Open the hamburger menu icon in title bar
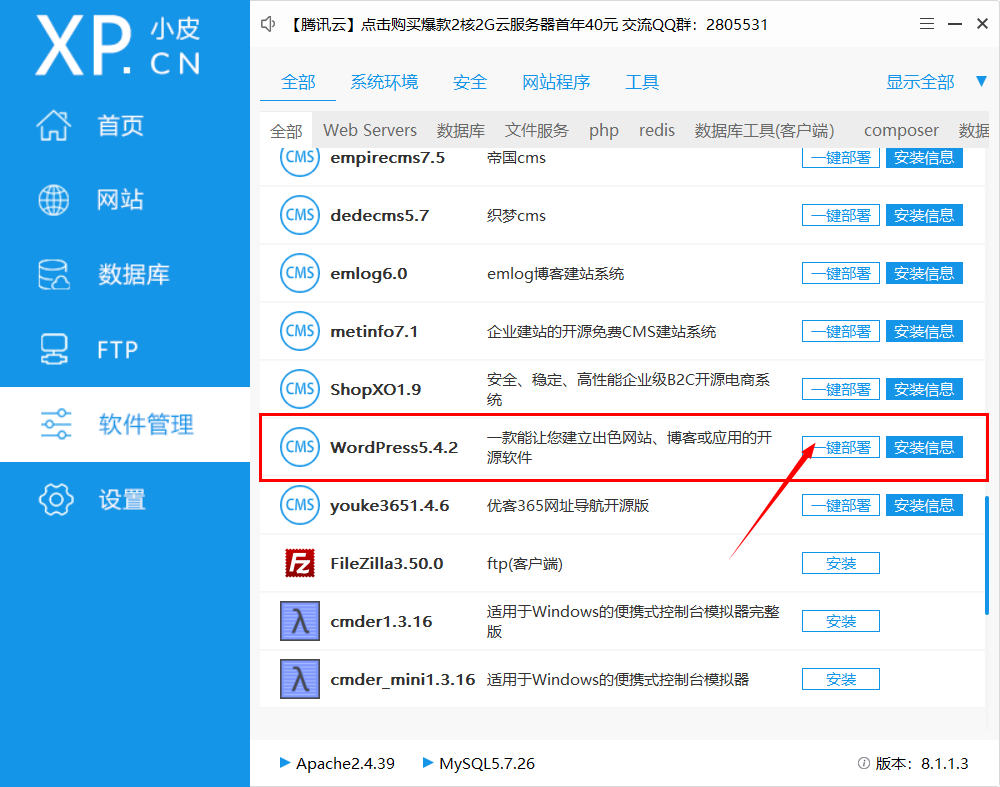The width and height of the screenshot is (1000, 787). (x=927, y=24)
